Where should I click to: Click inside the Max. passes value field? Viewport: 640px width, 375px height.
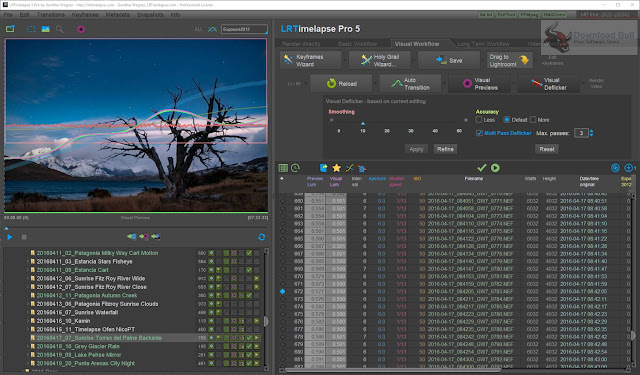tap(581, 133)
